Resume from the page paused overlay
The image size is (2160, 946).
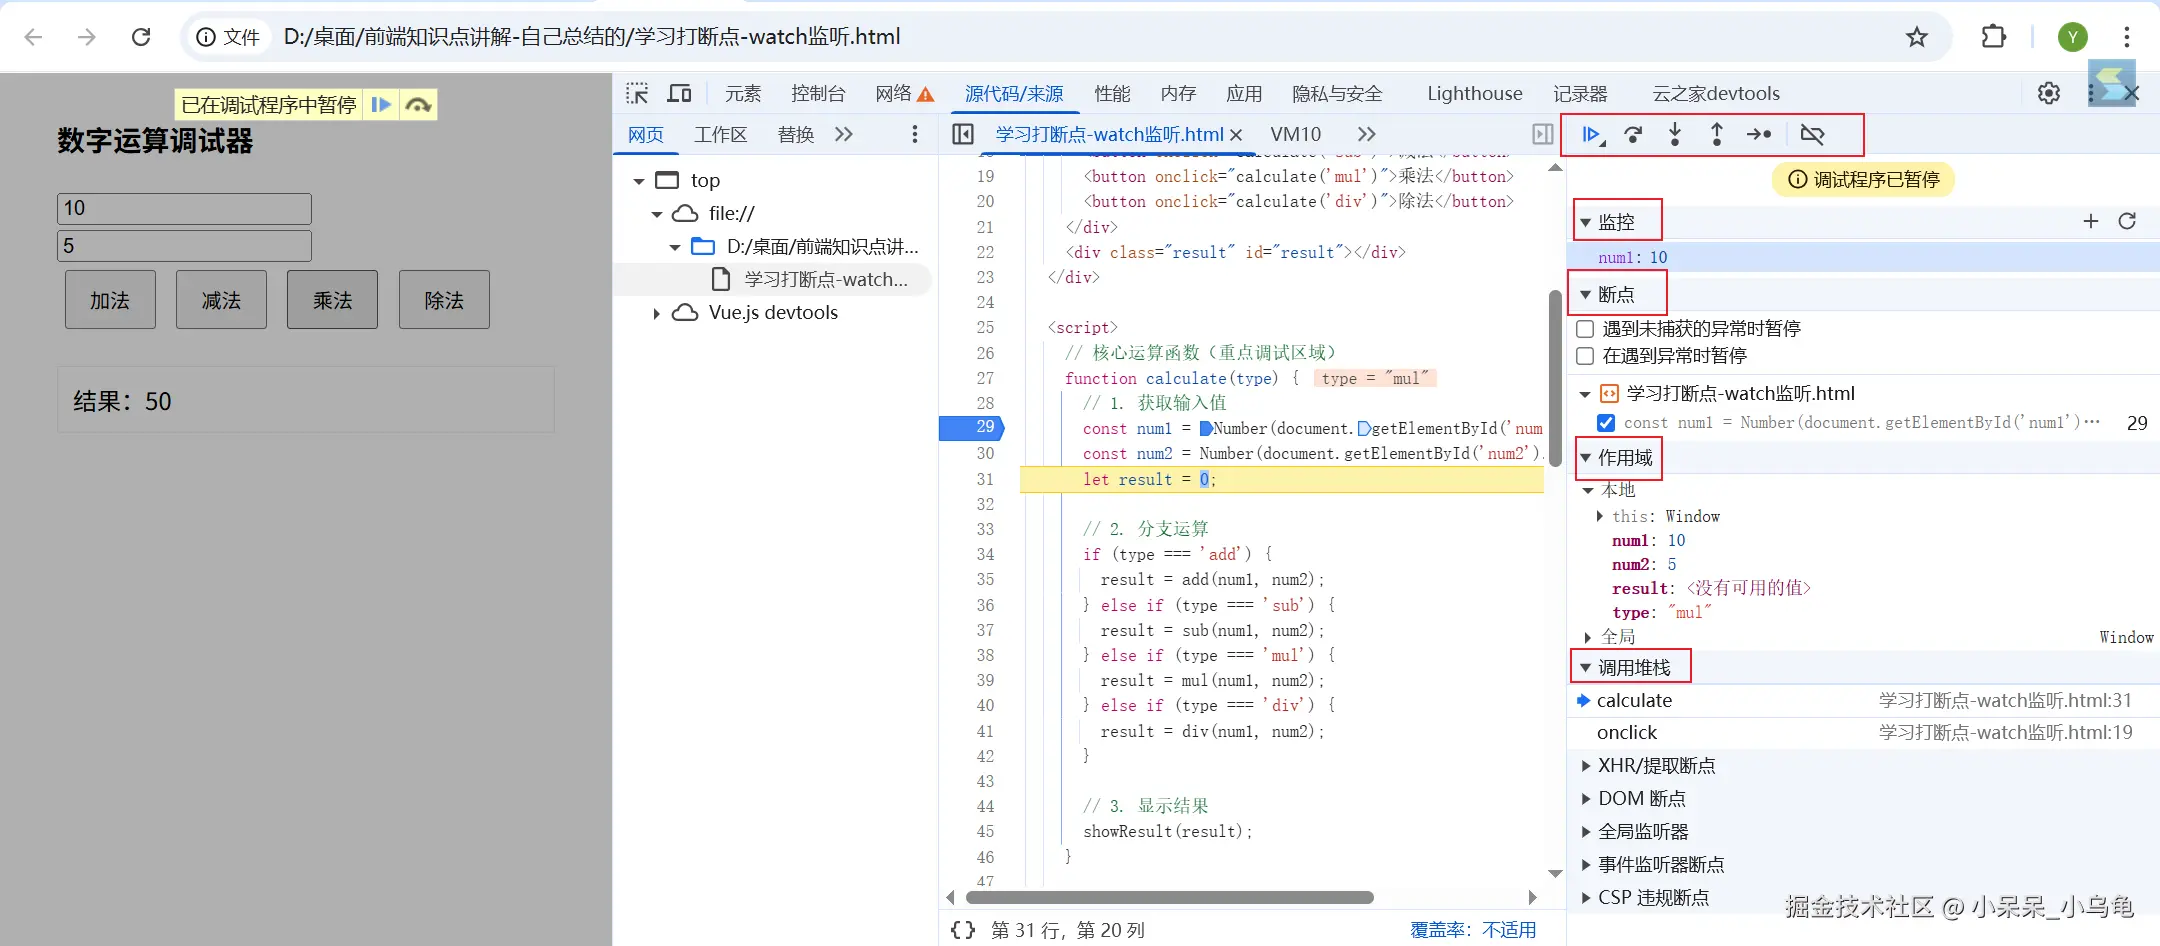pyautogui.click(x=381, y=104)
